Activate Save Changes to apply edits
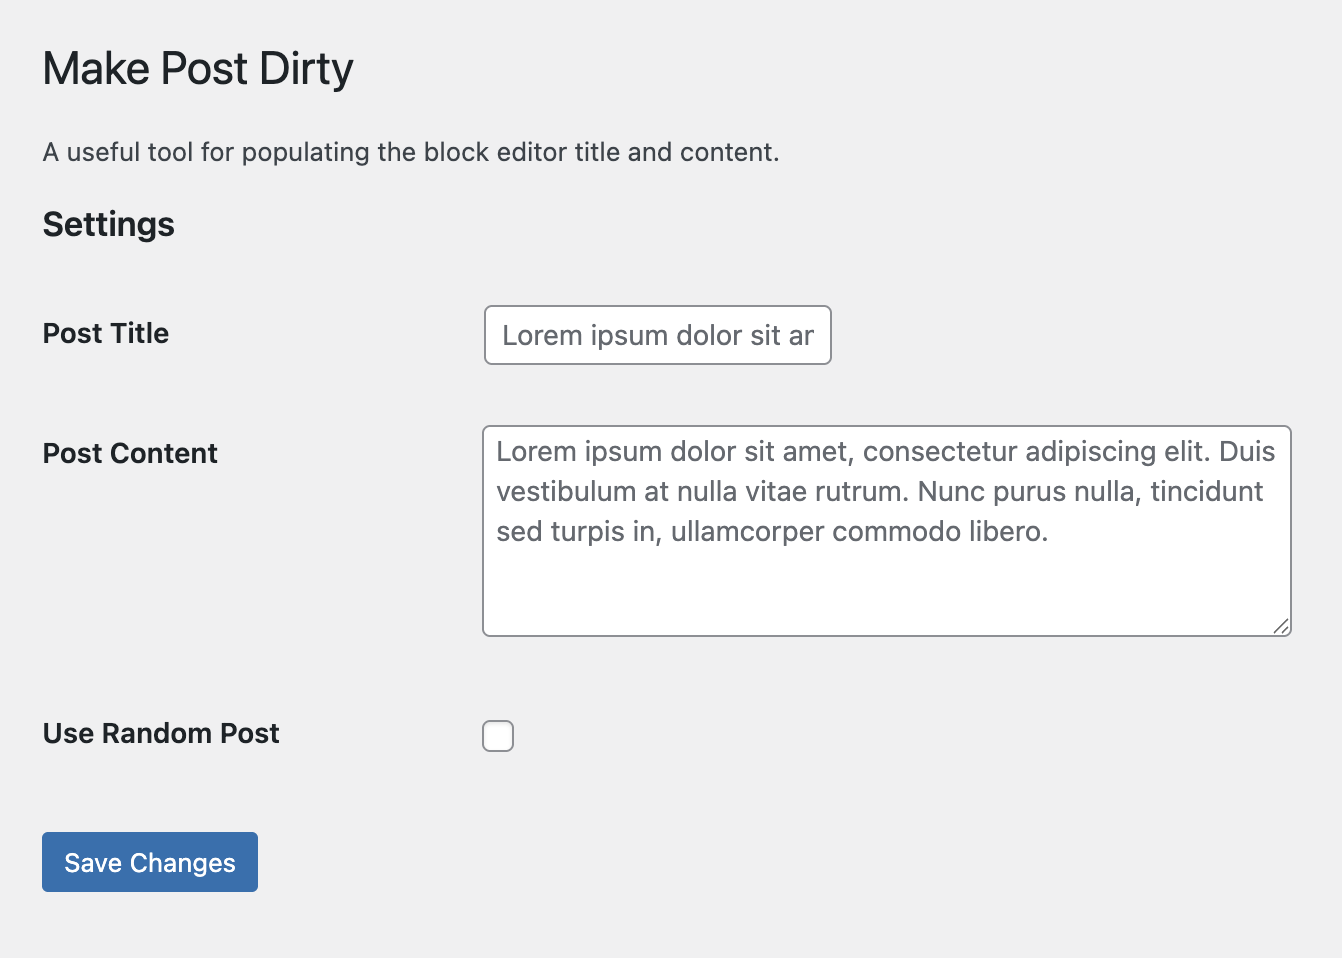 pyautogui.click(x=149, y=861)
